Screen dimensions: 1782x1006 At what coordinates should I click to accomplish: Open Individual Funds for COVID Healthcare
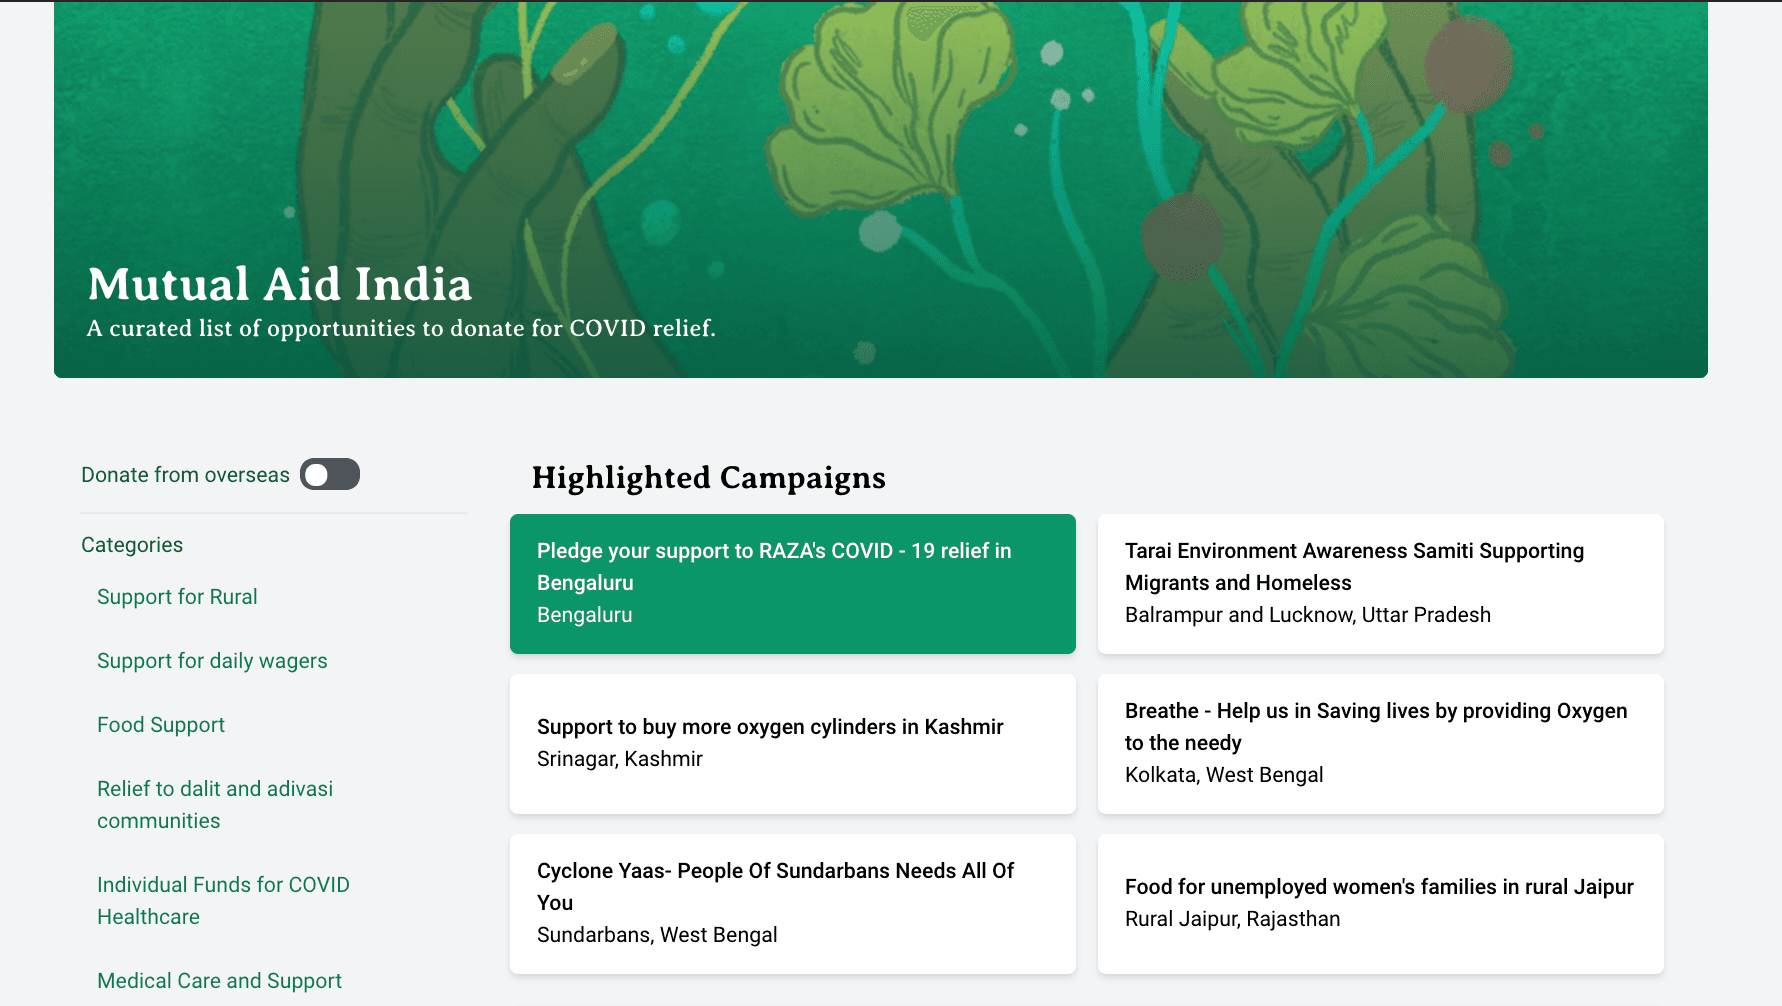tap(223, 901)
